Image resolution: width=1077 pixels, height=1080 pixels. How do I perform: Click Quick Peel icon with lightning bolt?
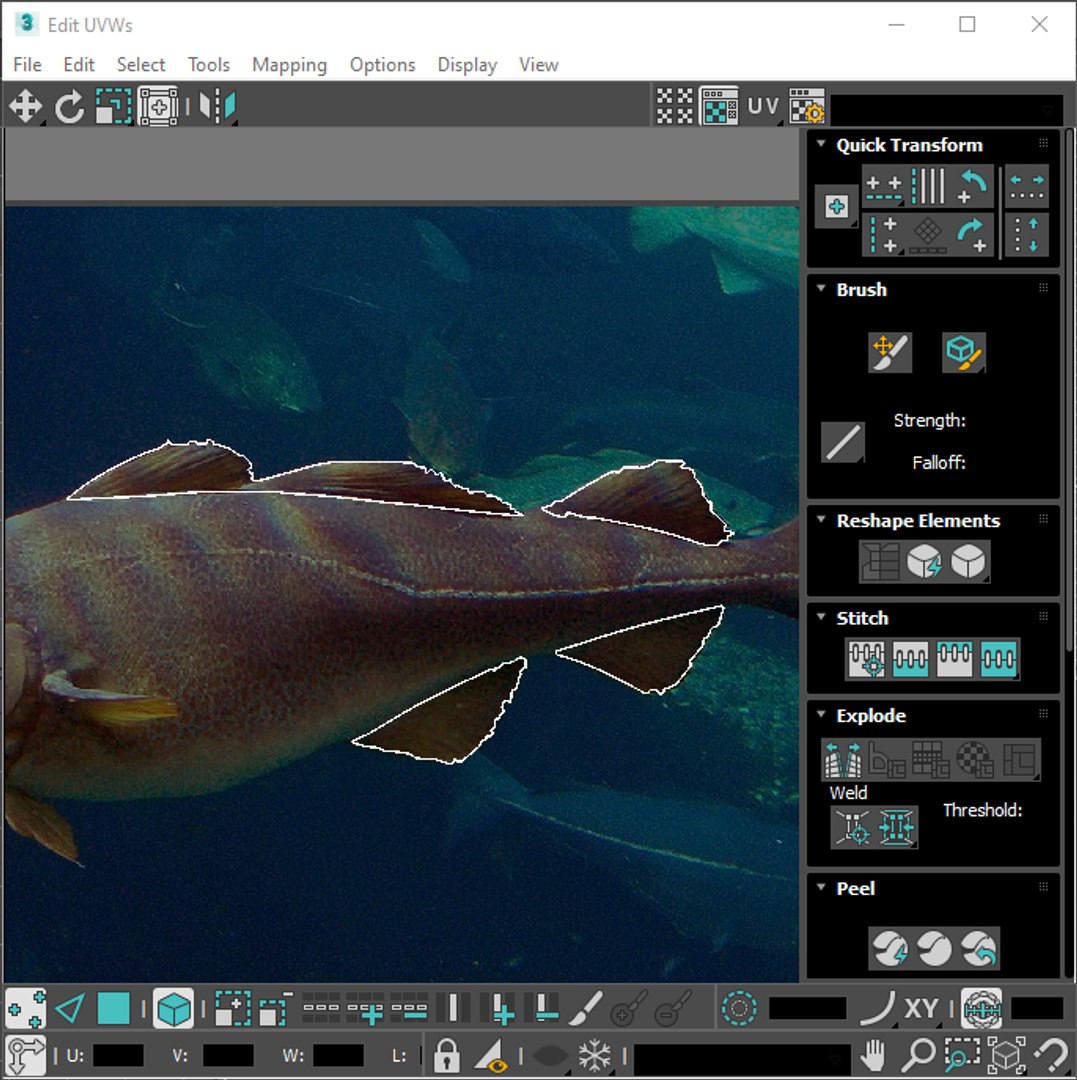(890, 948)
